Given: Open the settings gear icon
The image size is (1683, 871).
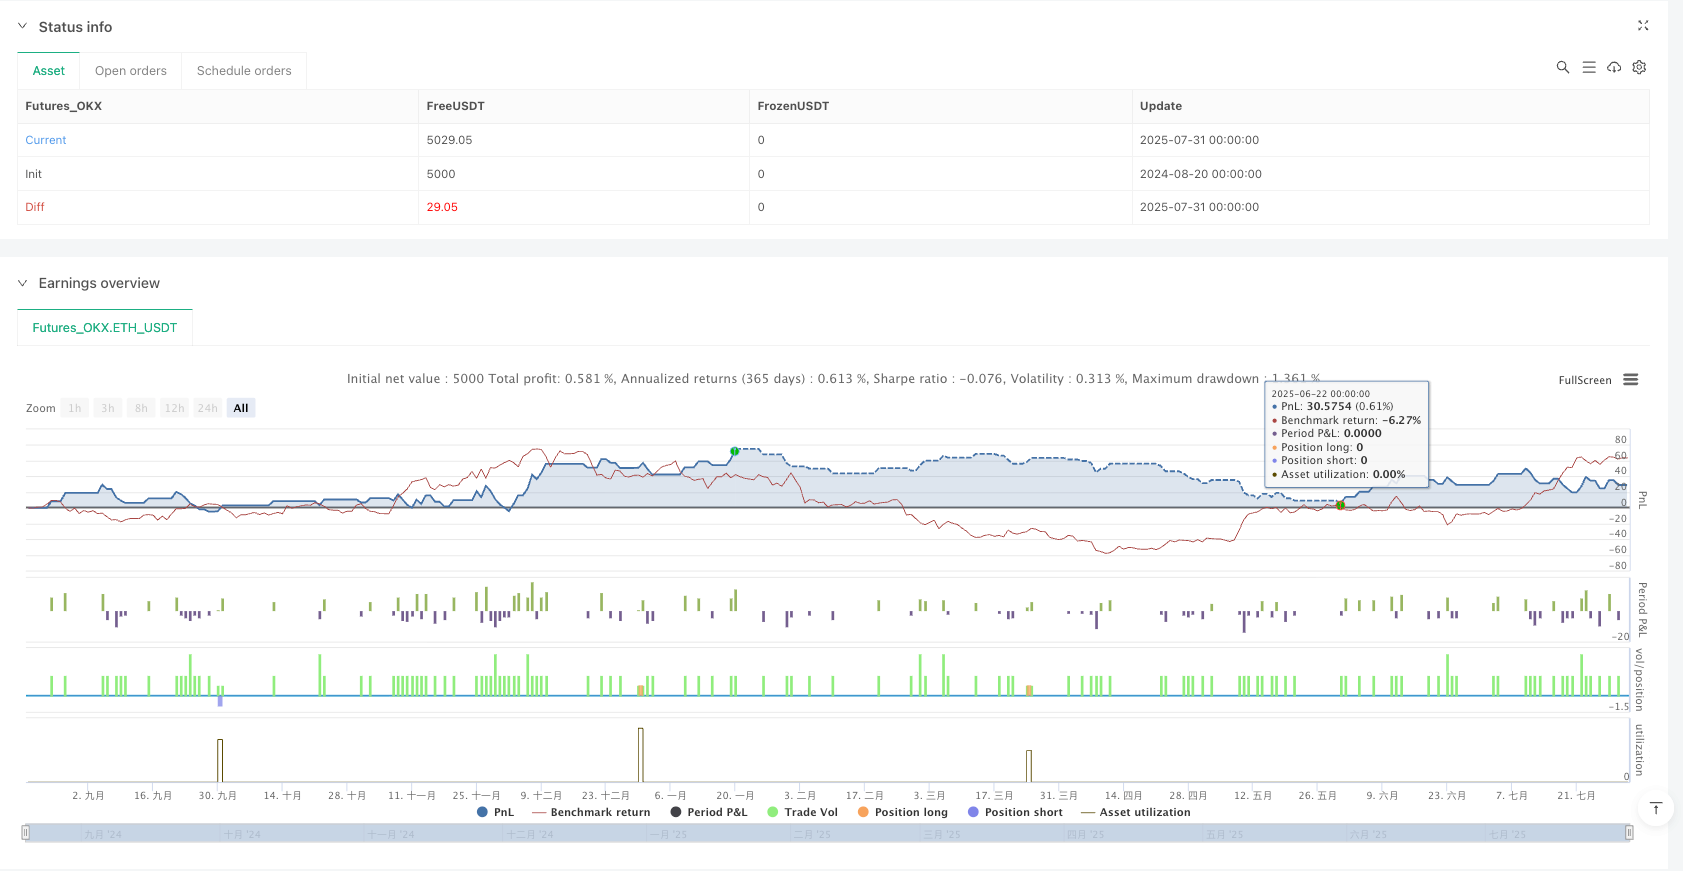Looking at the screenshot, I should pyautogui.click(x=1639, y=67).
